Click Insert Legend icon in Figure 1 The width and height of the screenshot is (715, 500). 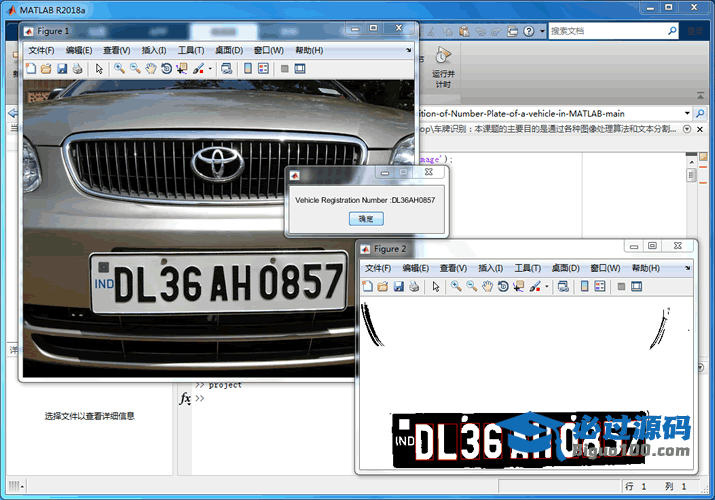(x=263, y=69)
